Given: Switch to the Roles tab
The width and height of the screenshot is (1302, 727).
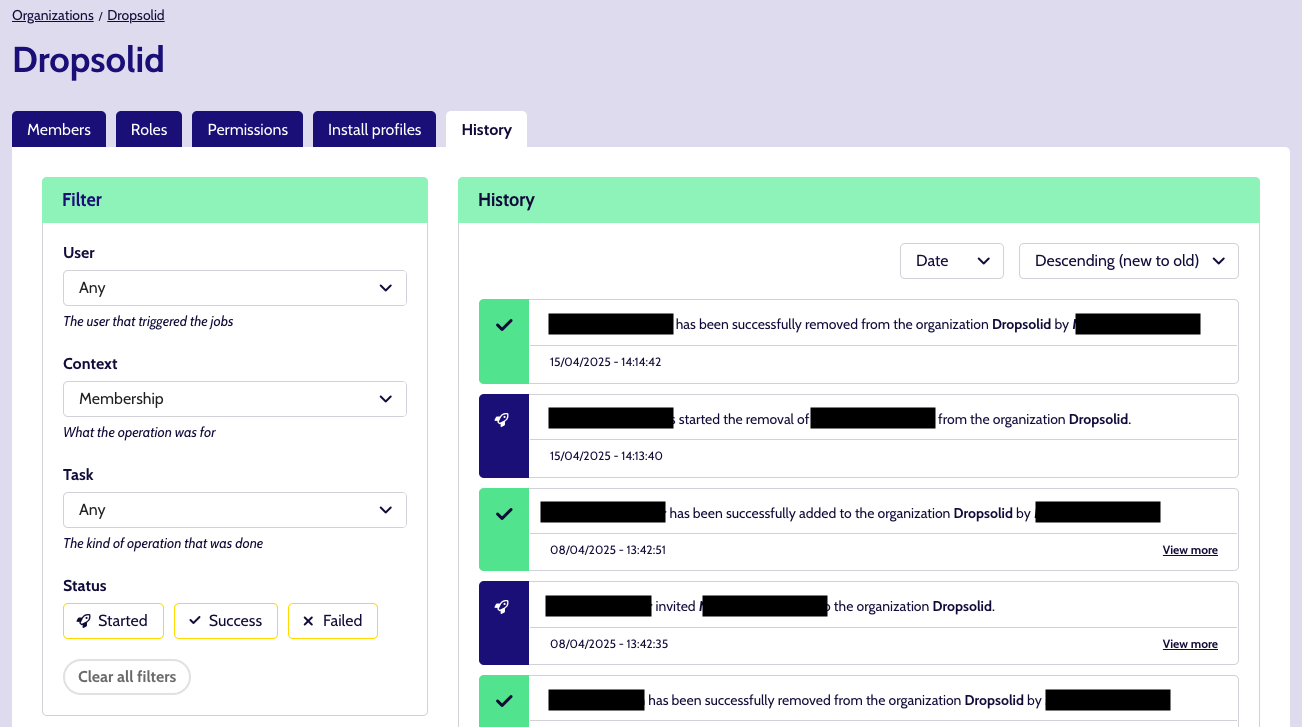Looking at the screenshot, I should (x=149, y=129).
